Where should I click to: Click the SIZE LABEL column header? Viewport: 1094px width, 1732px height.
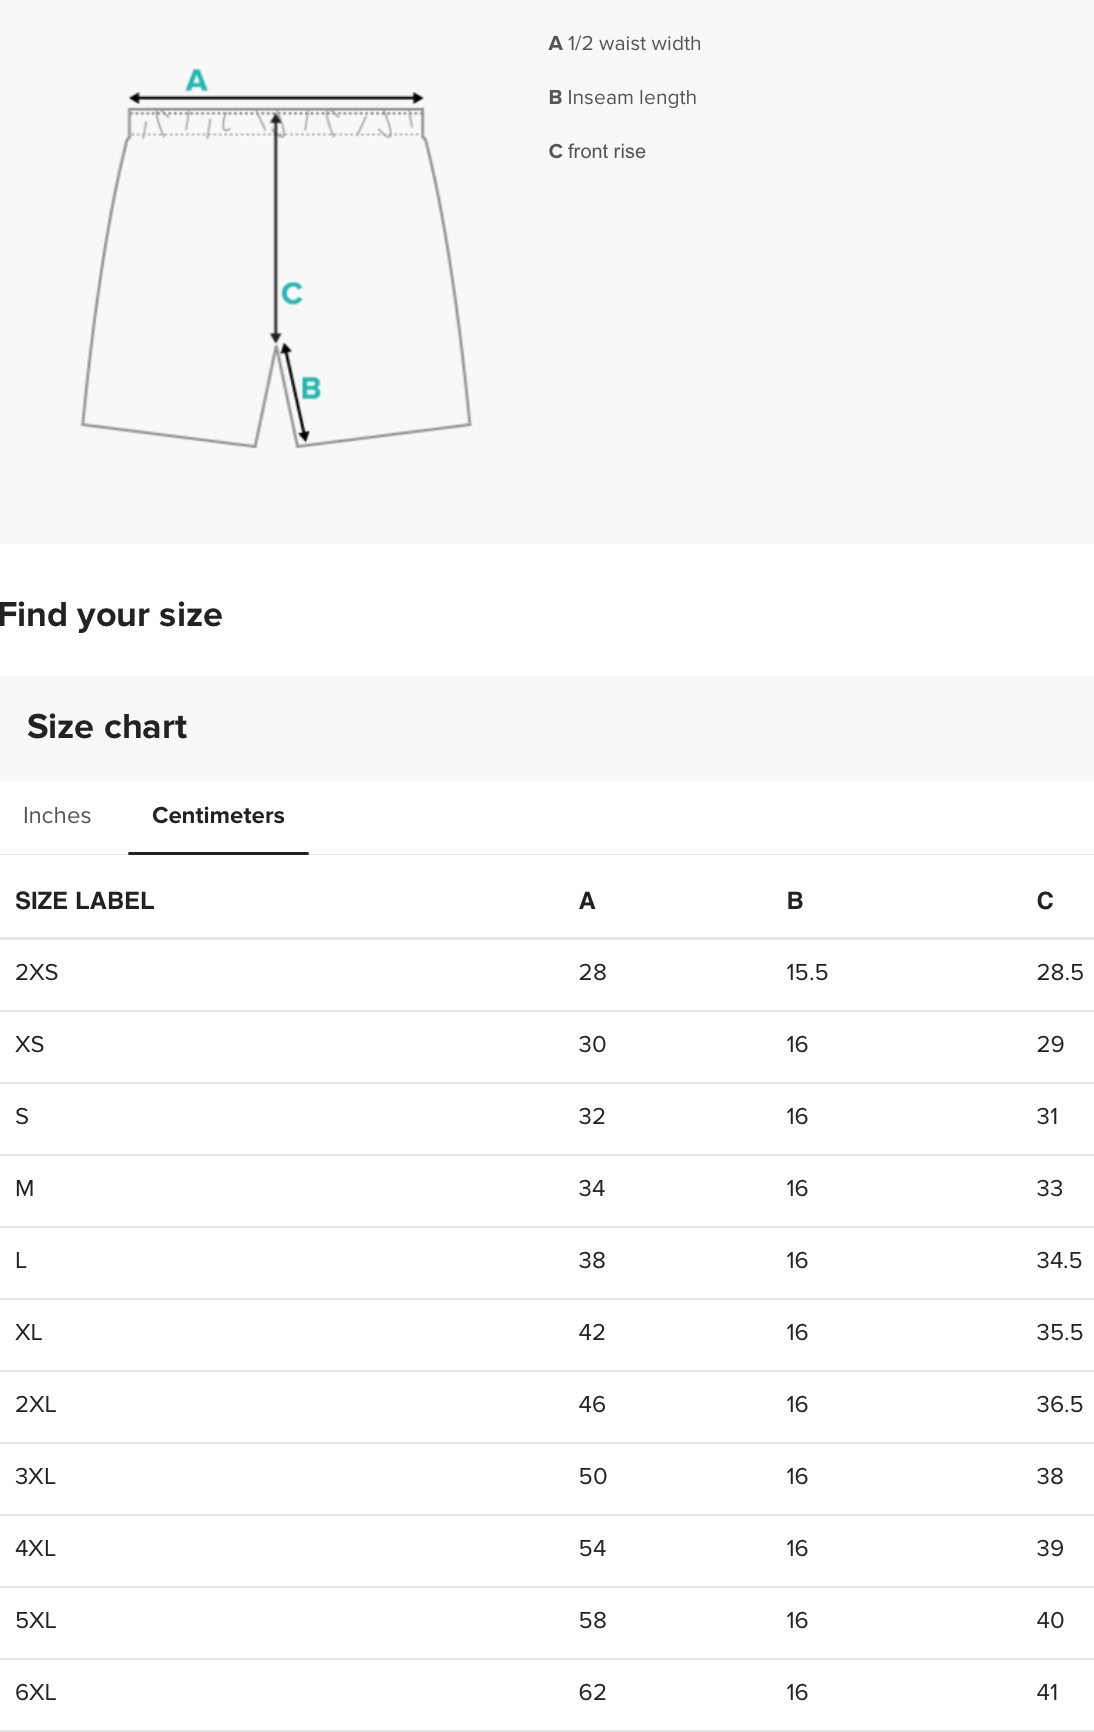(x=85, y=901)
